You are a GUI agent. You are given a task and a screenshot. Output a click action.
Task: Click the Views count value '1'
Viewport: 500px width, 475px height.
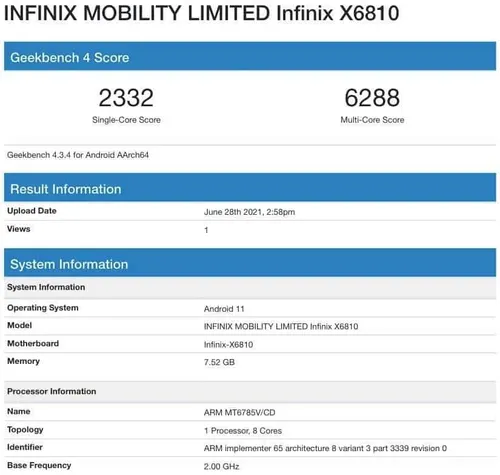pyautogui.click(x=206, y=230)
